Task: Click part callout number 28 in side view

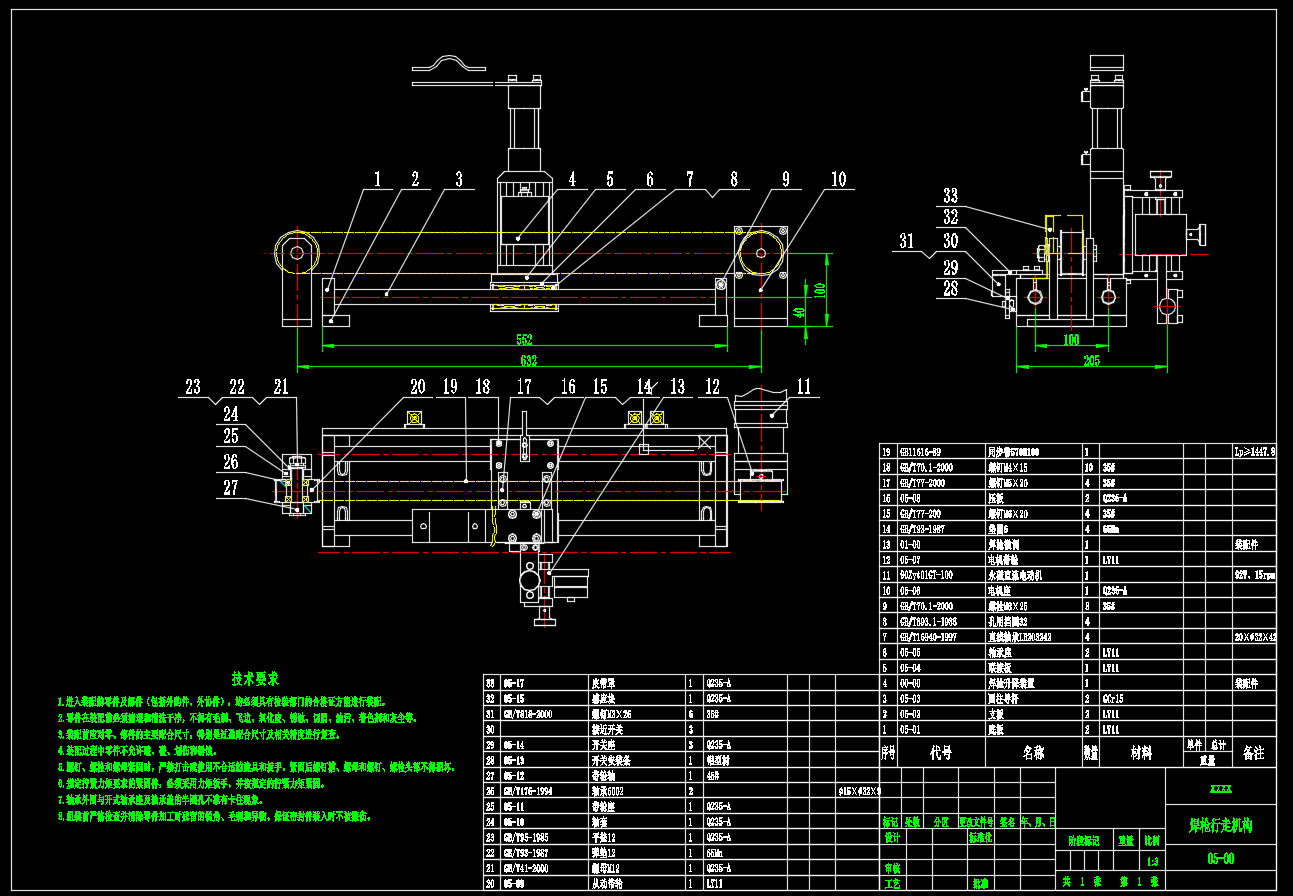Action: tap(950, 290)
